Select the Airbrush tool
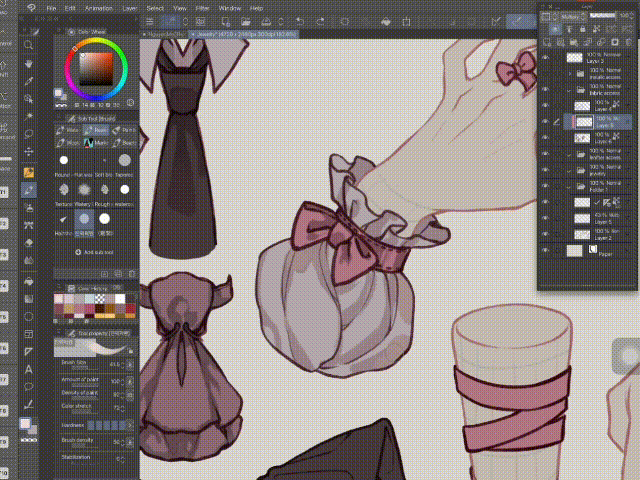This screenshot has height=480, width=640. pos(28,207)
